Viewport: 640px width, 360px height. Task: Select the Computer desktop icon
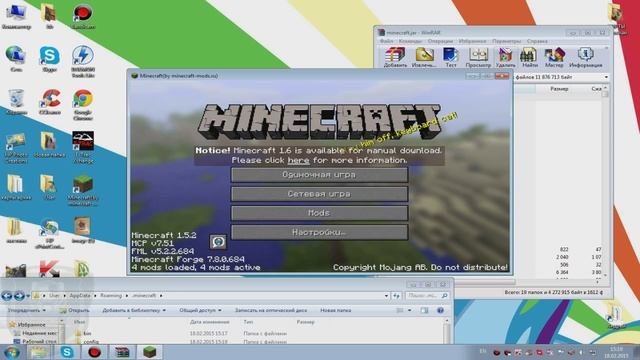16,17
